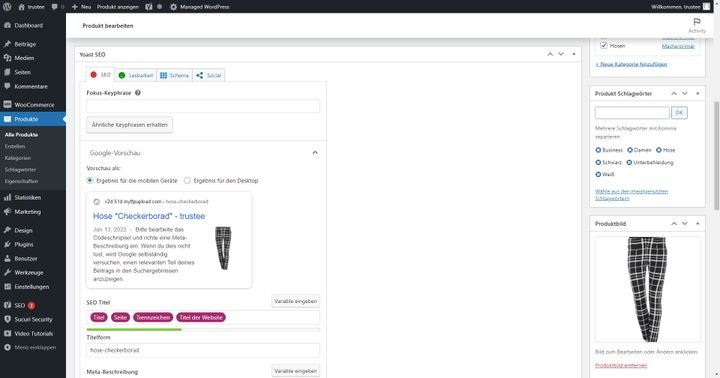
Task: Click the Focus-Keyphrase help question mark
Action: (138, 93)
